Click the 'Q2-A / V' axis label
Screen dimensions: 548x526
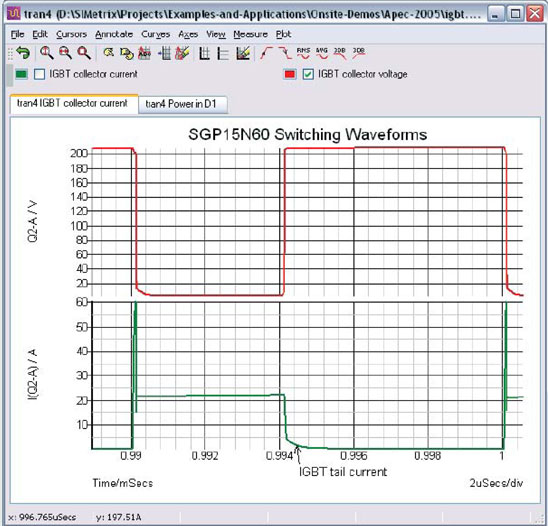coord(33,221)
